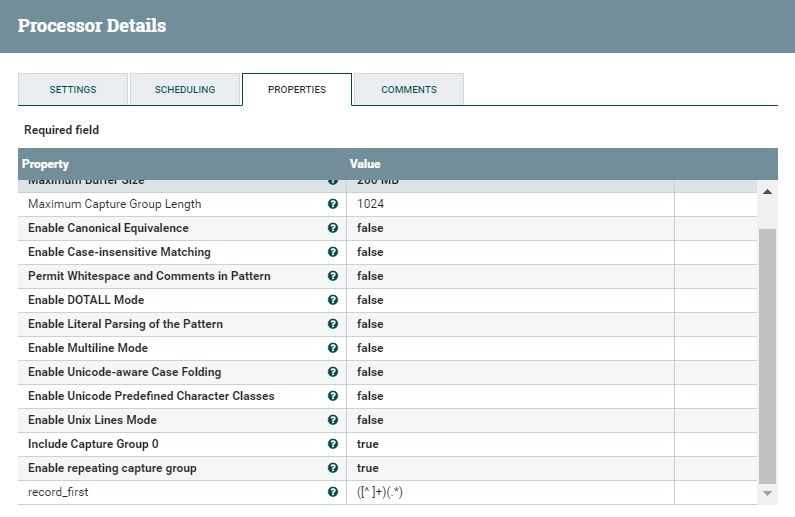Select the Enable DOTALL Mode label
The width and height of the screenshot is (795, 517).
(86, 300)
